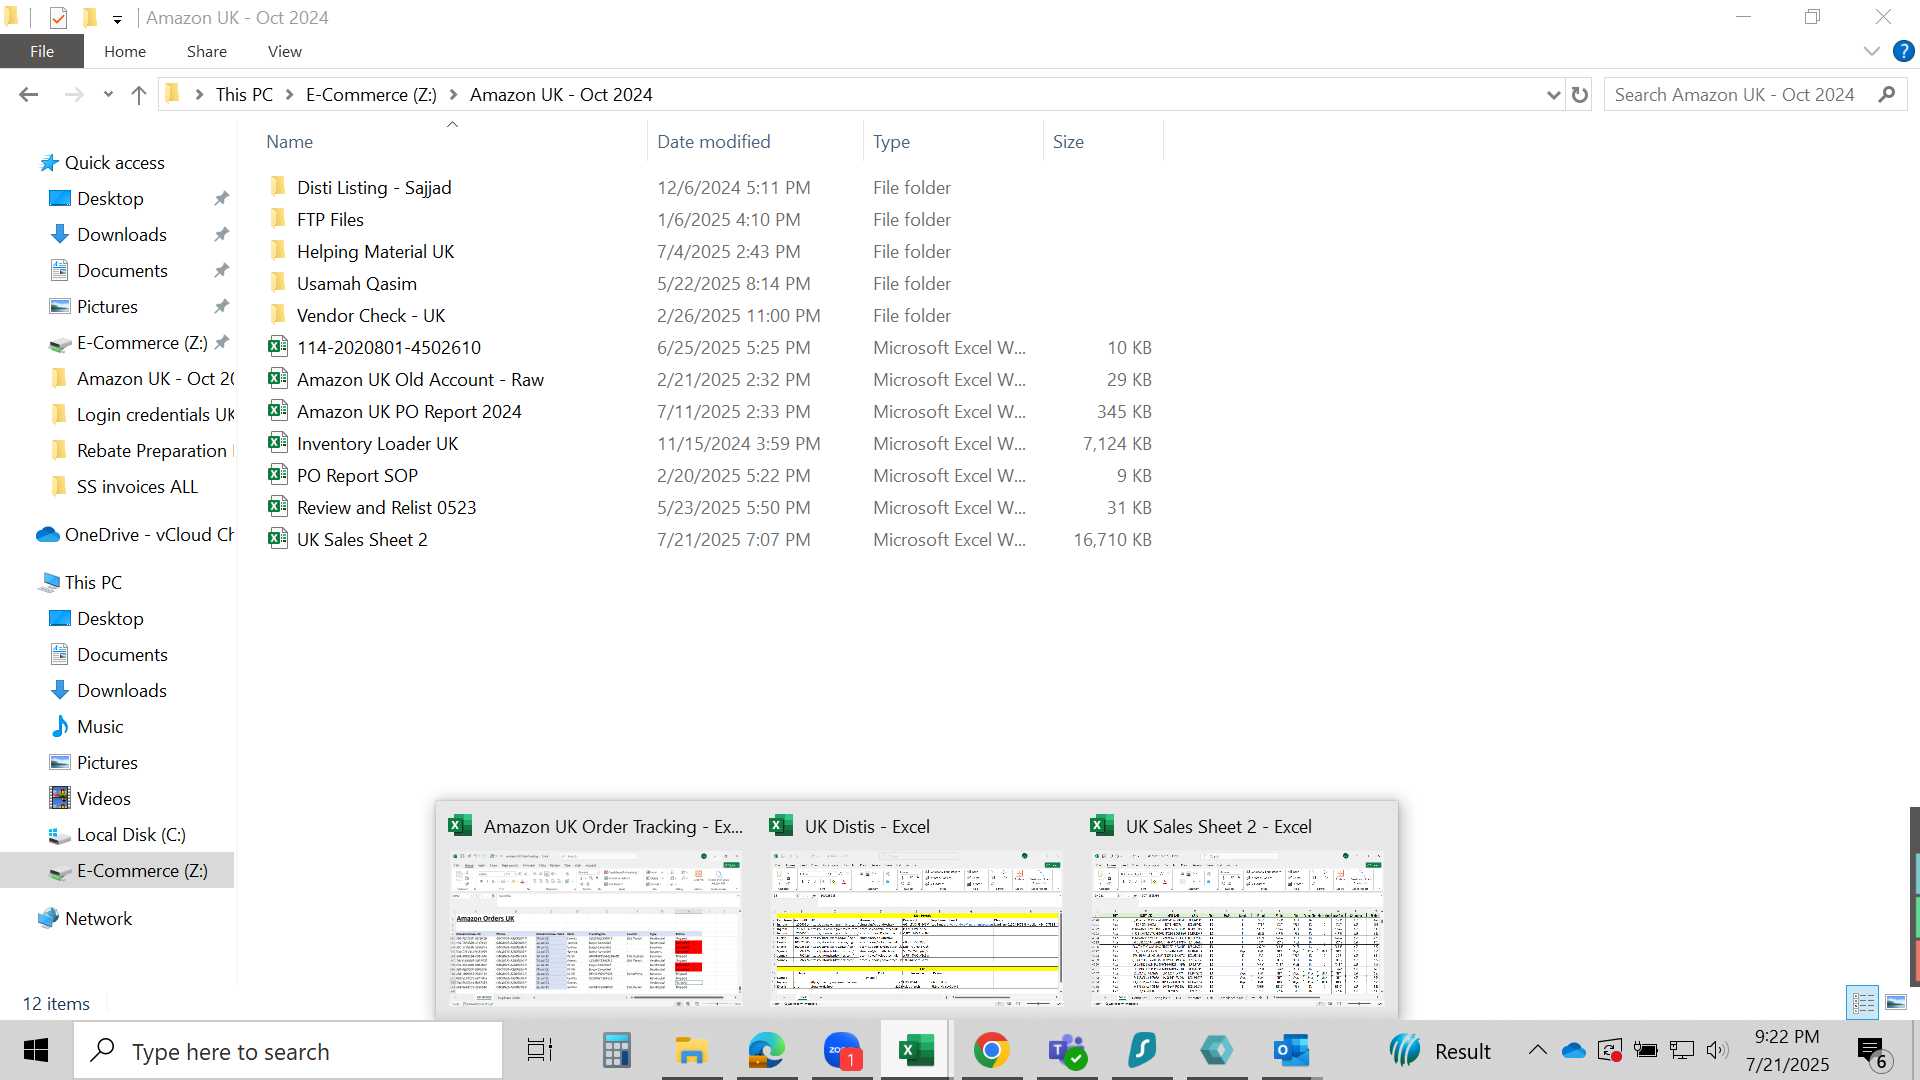Select the UK Distis Excel preview

[x=917, y=910]
